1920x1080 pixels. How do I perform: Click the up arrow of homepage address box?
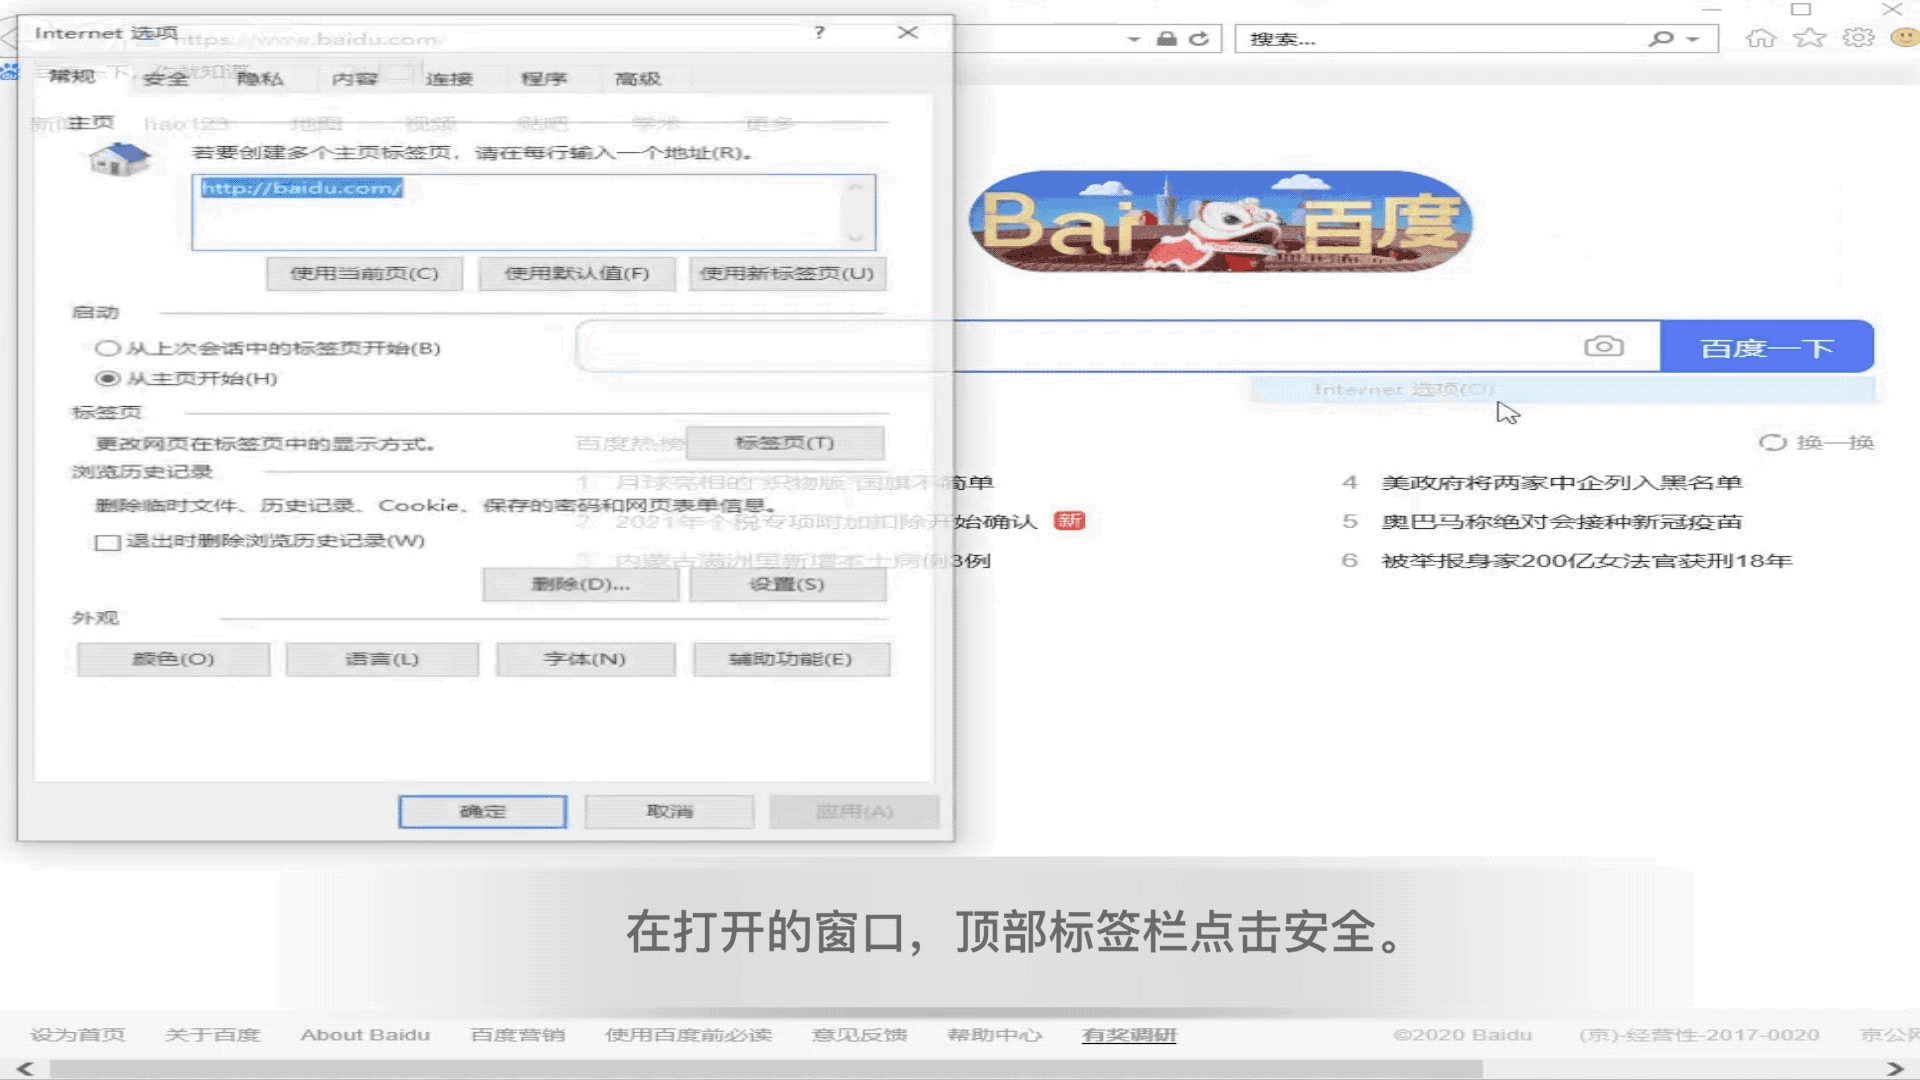coord(856,186)
